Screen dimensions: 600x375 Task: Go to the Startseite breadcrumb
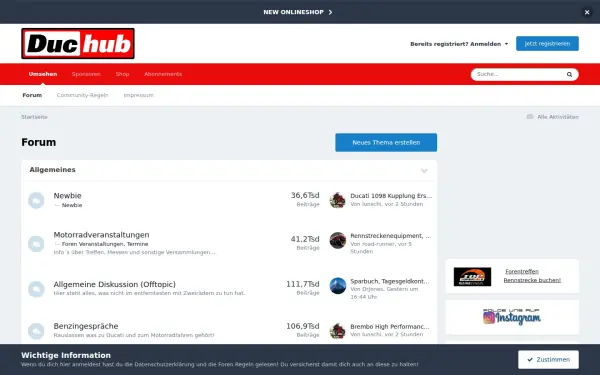pos(34,117)
